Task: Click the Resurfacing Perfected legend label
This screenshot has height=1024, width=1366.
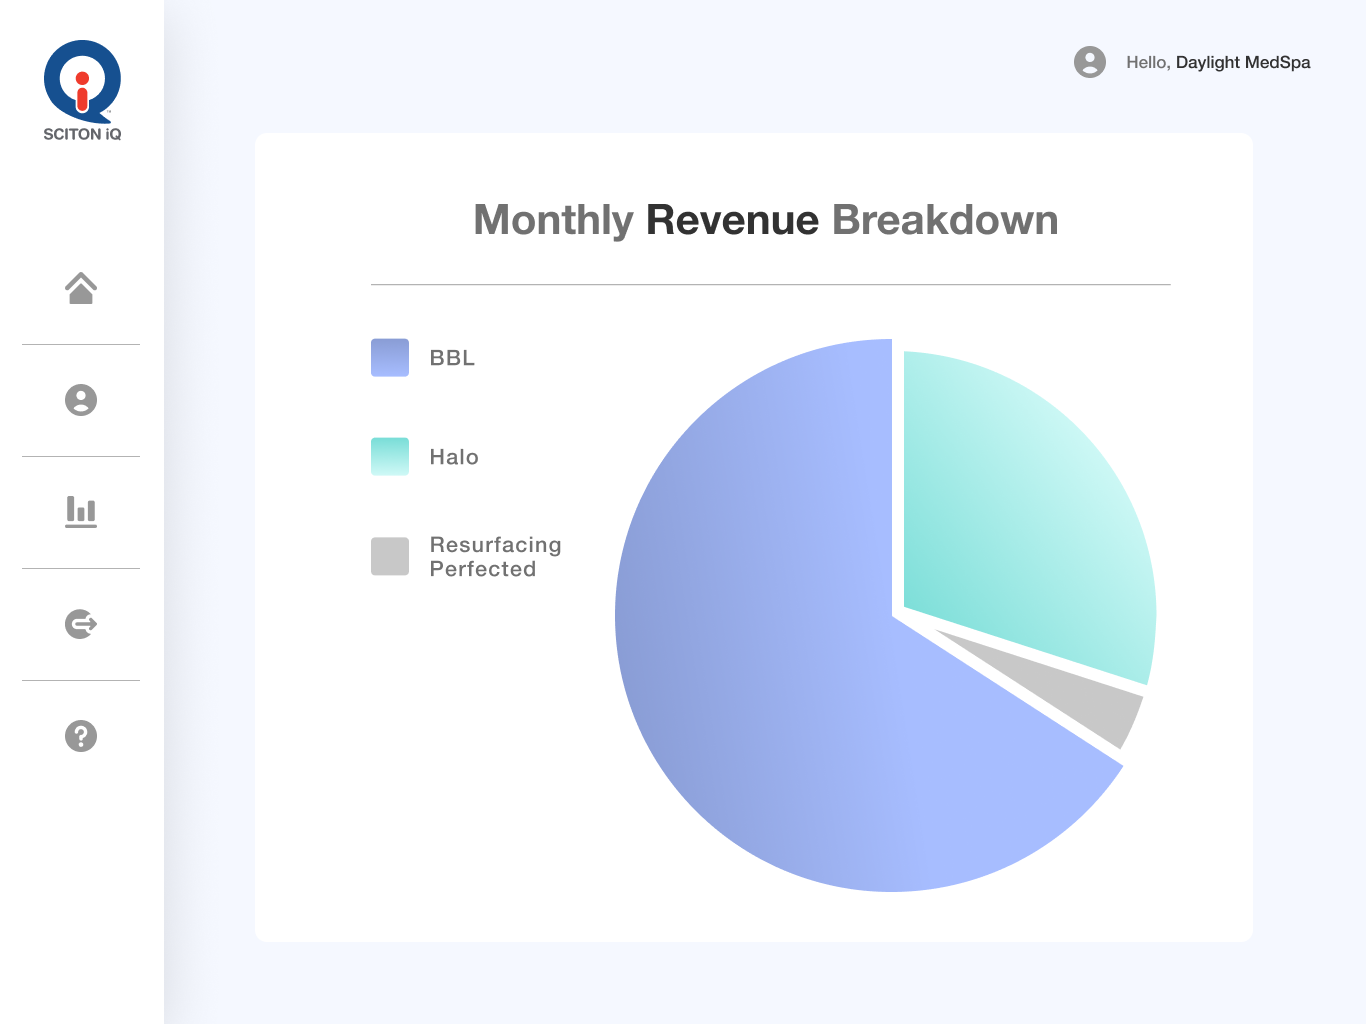Action: pyautogui.click(x=495, y=557)
